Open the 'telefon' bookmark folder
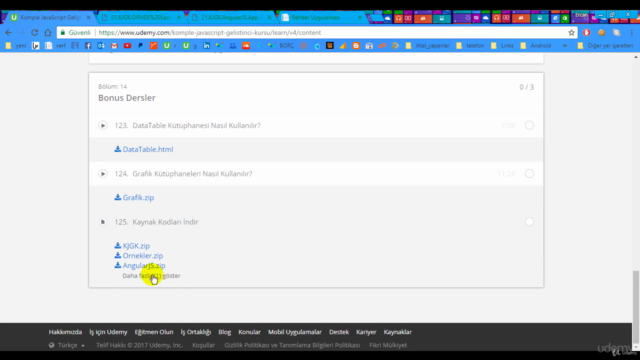 click(470, 46)
